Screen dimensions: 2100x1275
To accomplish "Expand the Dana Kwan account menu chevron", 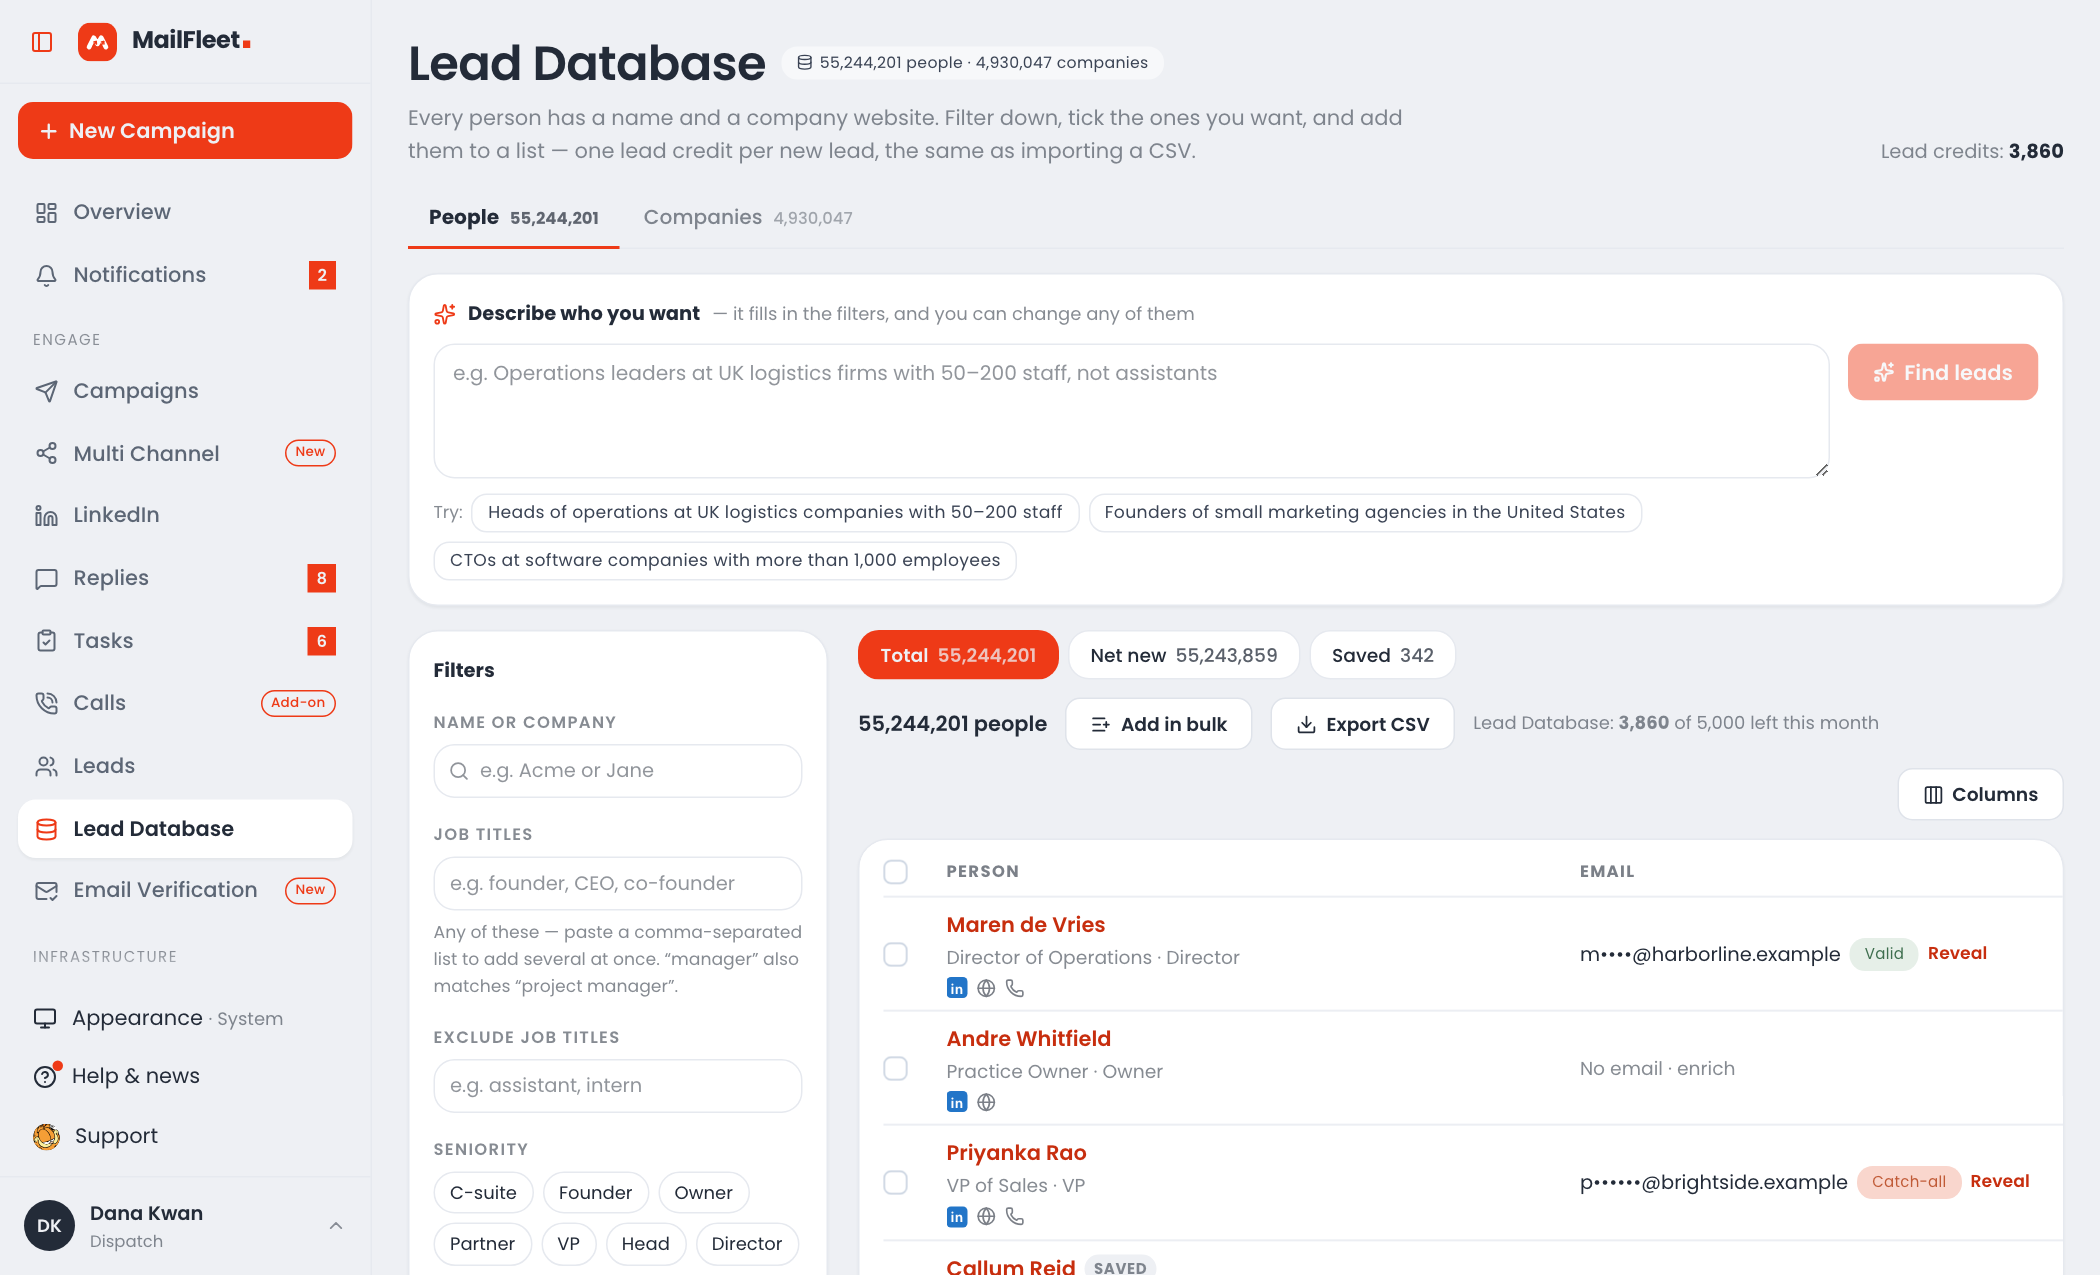I will [x=336, y=1226].
